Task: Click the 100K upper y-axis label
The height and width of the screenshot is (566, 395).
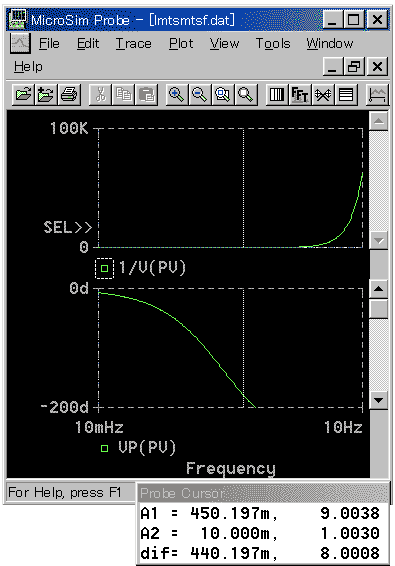Action: coord(69,128)
